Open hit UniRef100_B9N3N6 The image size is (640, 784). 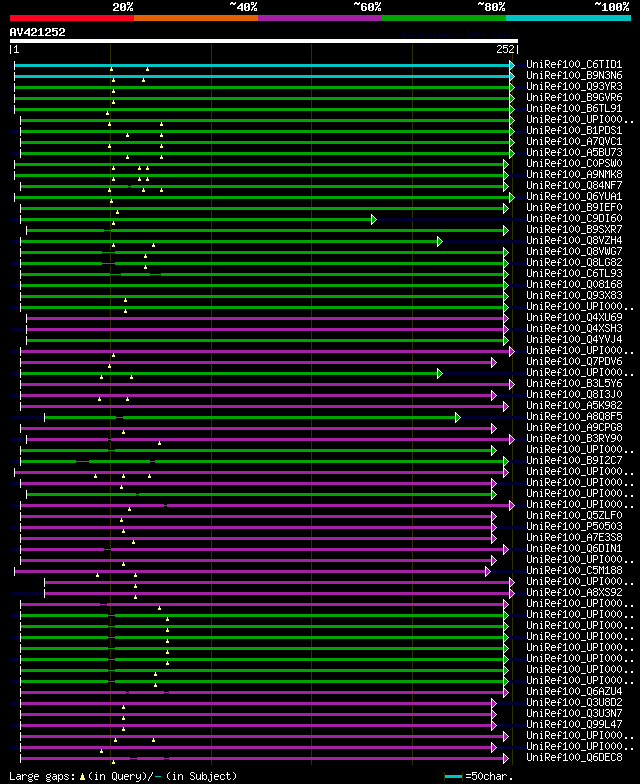tap(574, 76)
